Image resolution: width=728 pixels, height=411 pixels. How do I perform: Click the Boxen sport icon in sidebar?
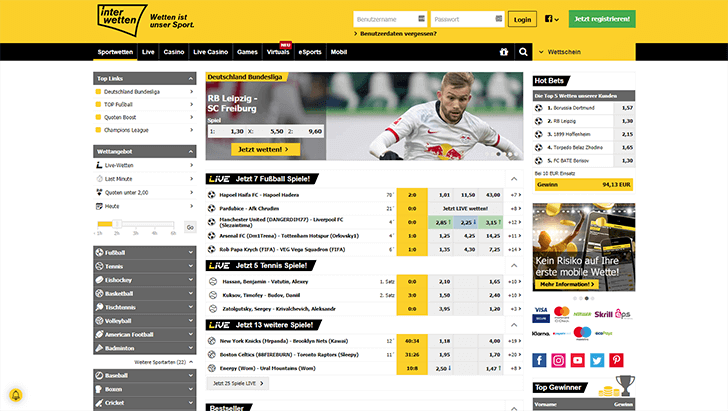tap(99, 389)
